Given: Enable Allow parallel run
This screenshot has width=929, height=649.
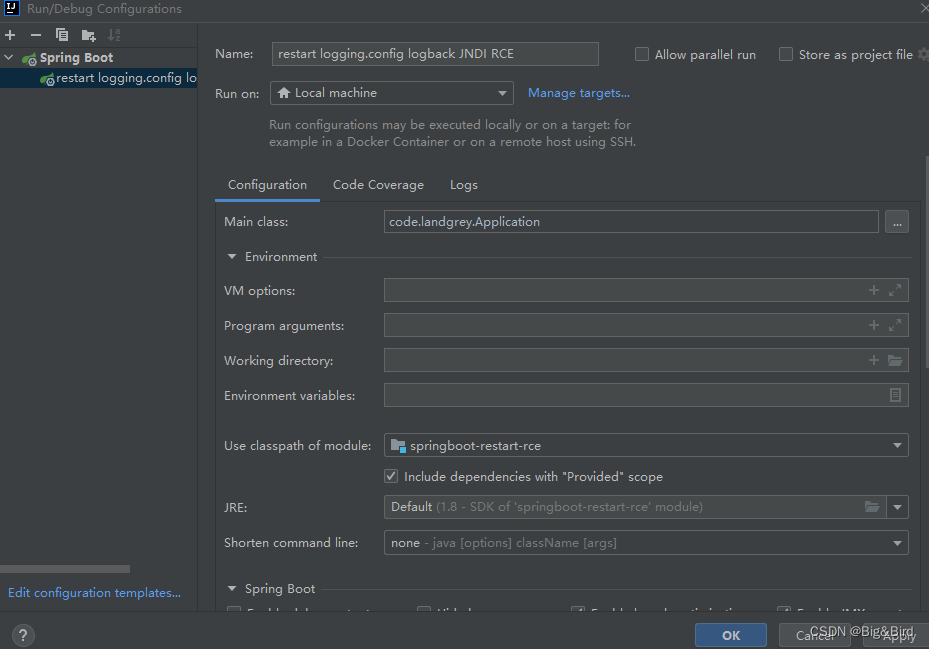Looking at the screenshot, I should (640, 54).
